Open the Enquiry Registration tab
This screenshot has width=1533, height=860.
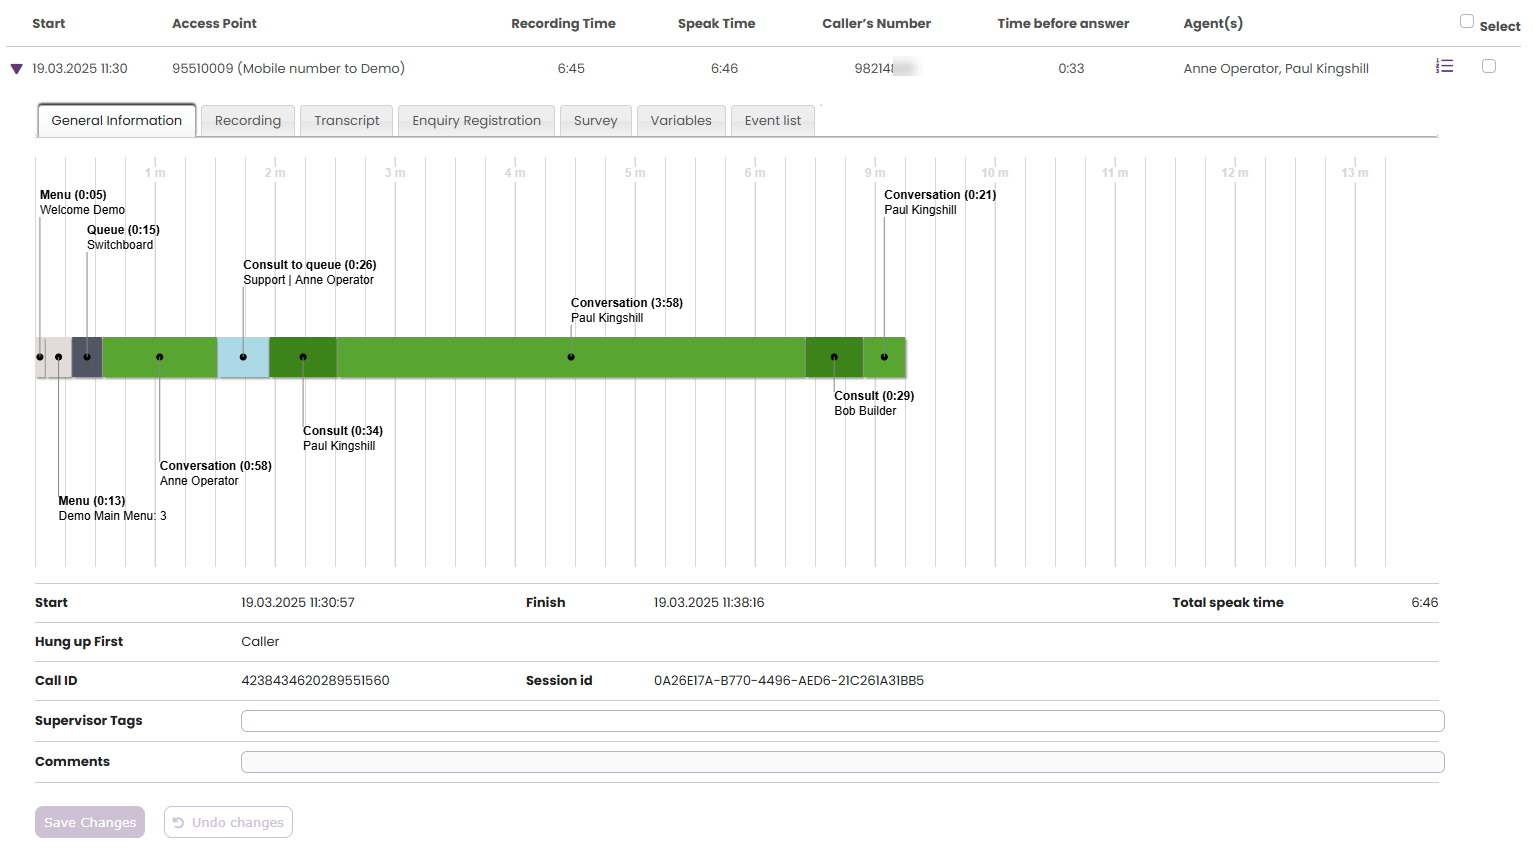[476, 121]
